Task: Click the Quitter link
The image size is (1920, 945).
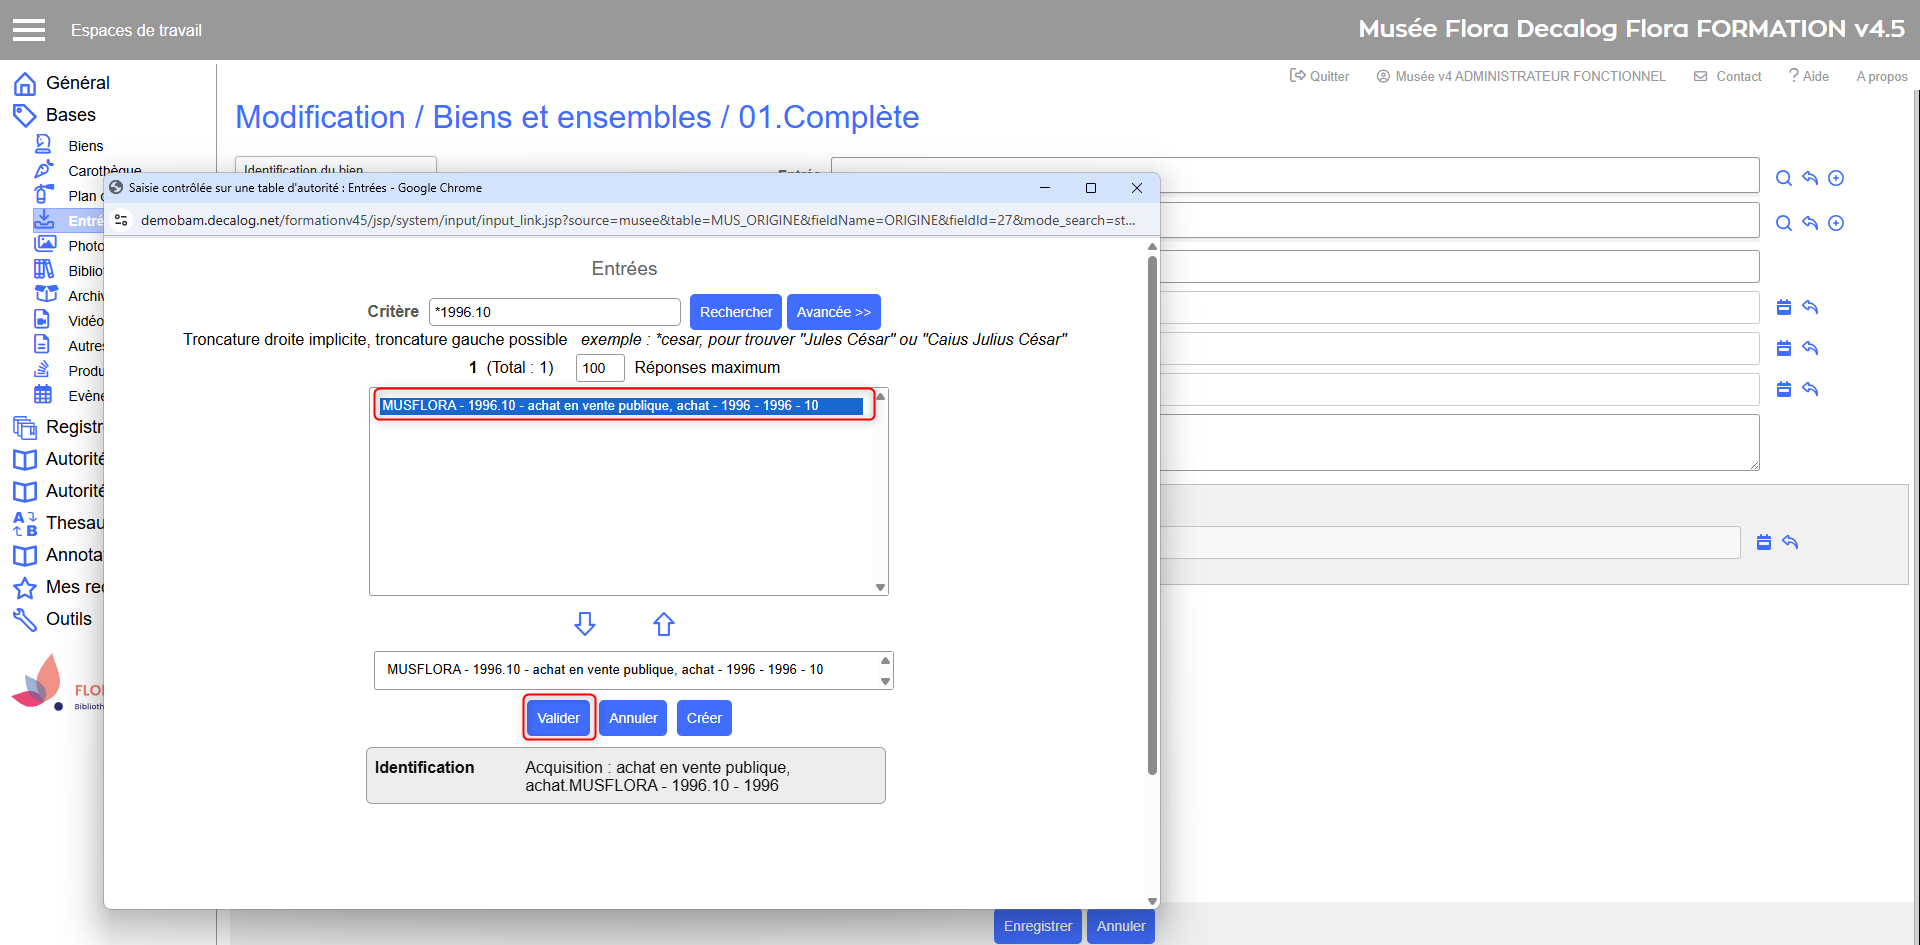Action: (1319, 76)
